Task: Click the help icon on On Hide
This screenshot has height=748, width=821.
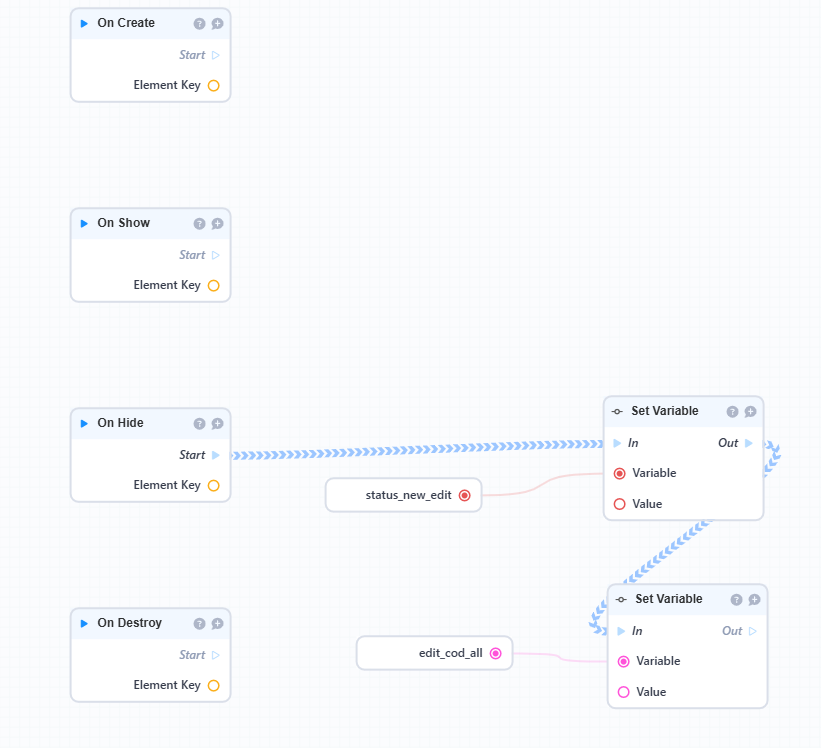Action: pos(199,424)
